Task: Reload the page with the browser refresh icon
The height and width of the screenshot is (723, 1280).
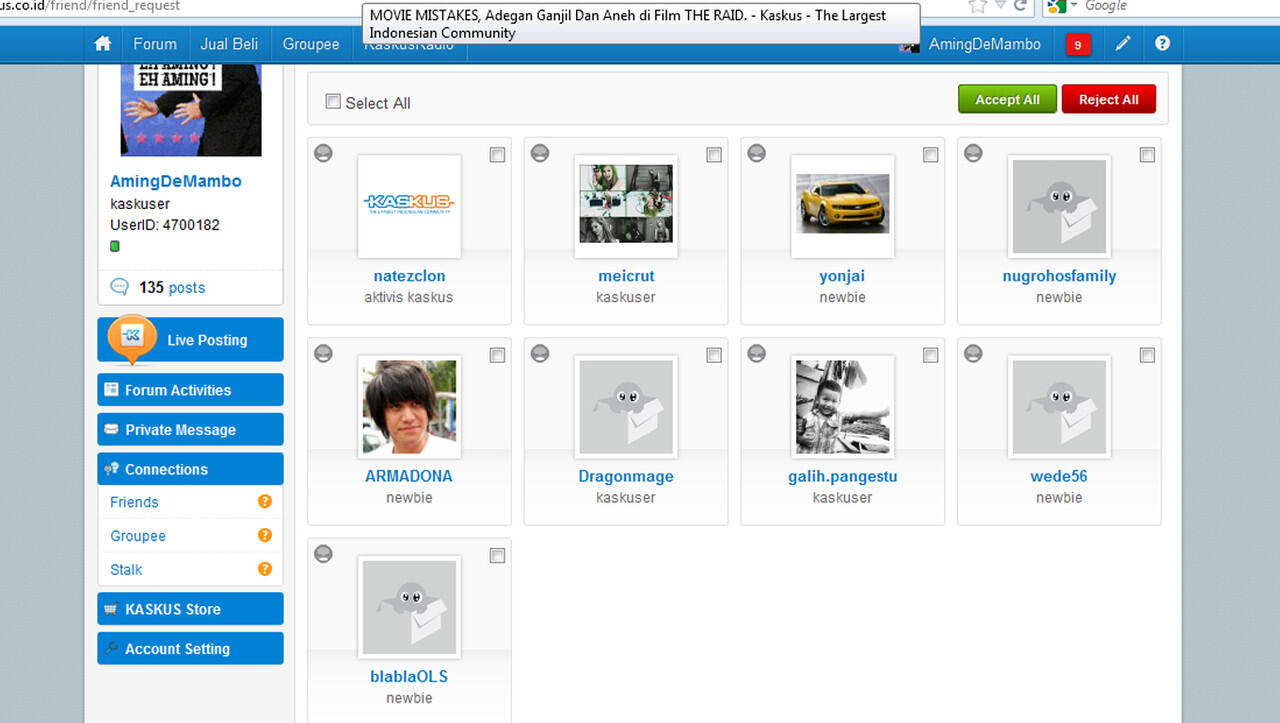Action: point(1021,5)
